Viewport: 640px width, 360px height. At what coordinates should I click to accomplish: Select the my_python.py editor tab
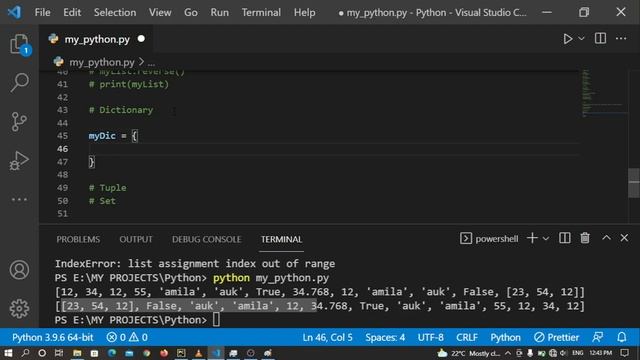(x=97, y=39)
